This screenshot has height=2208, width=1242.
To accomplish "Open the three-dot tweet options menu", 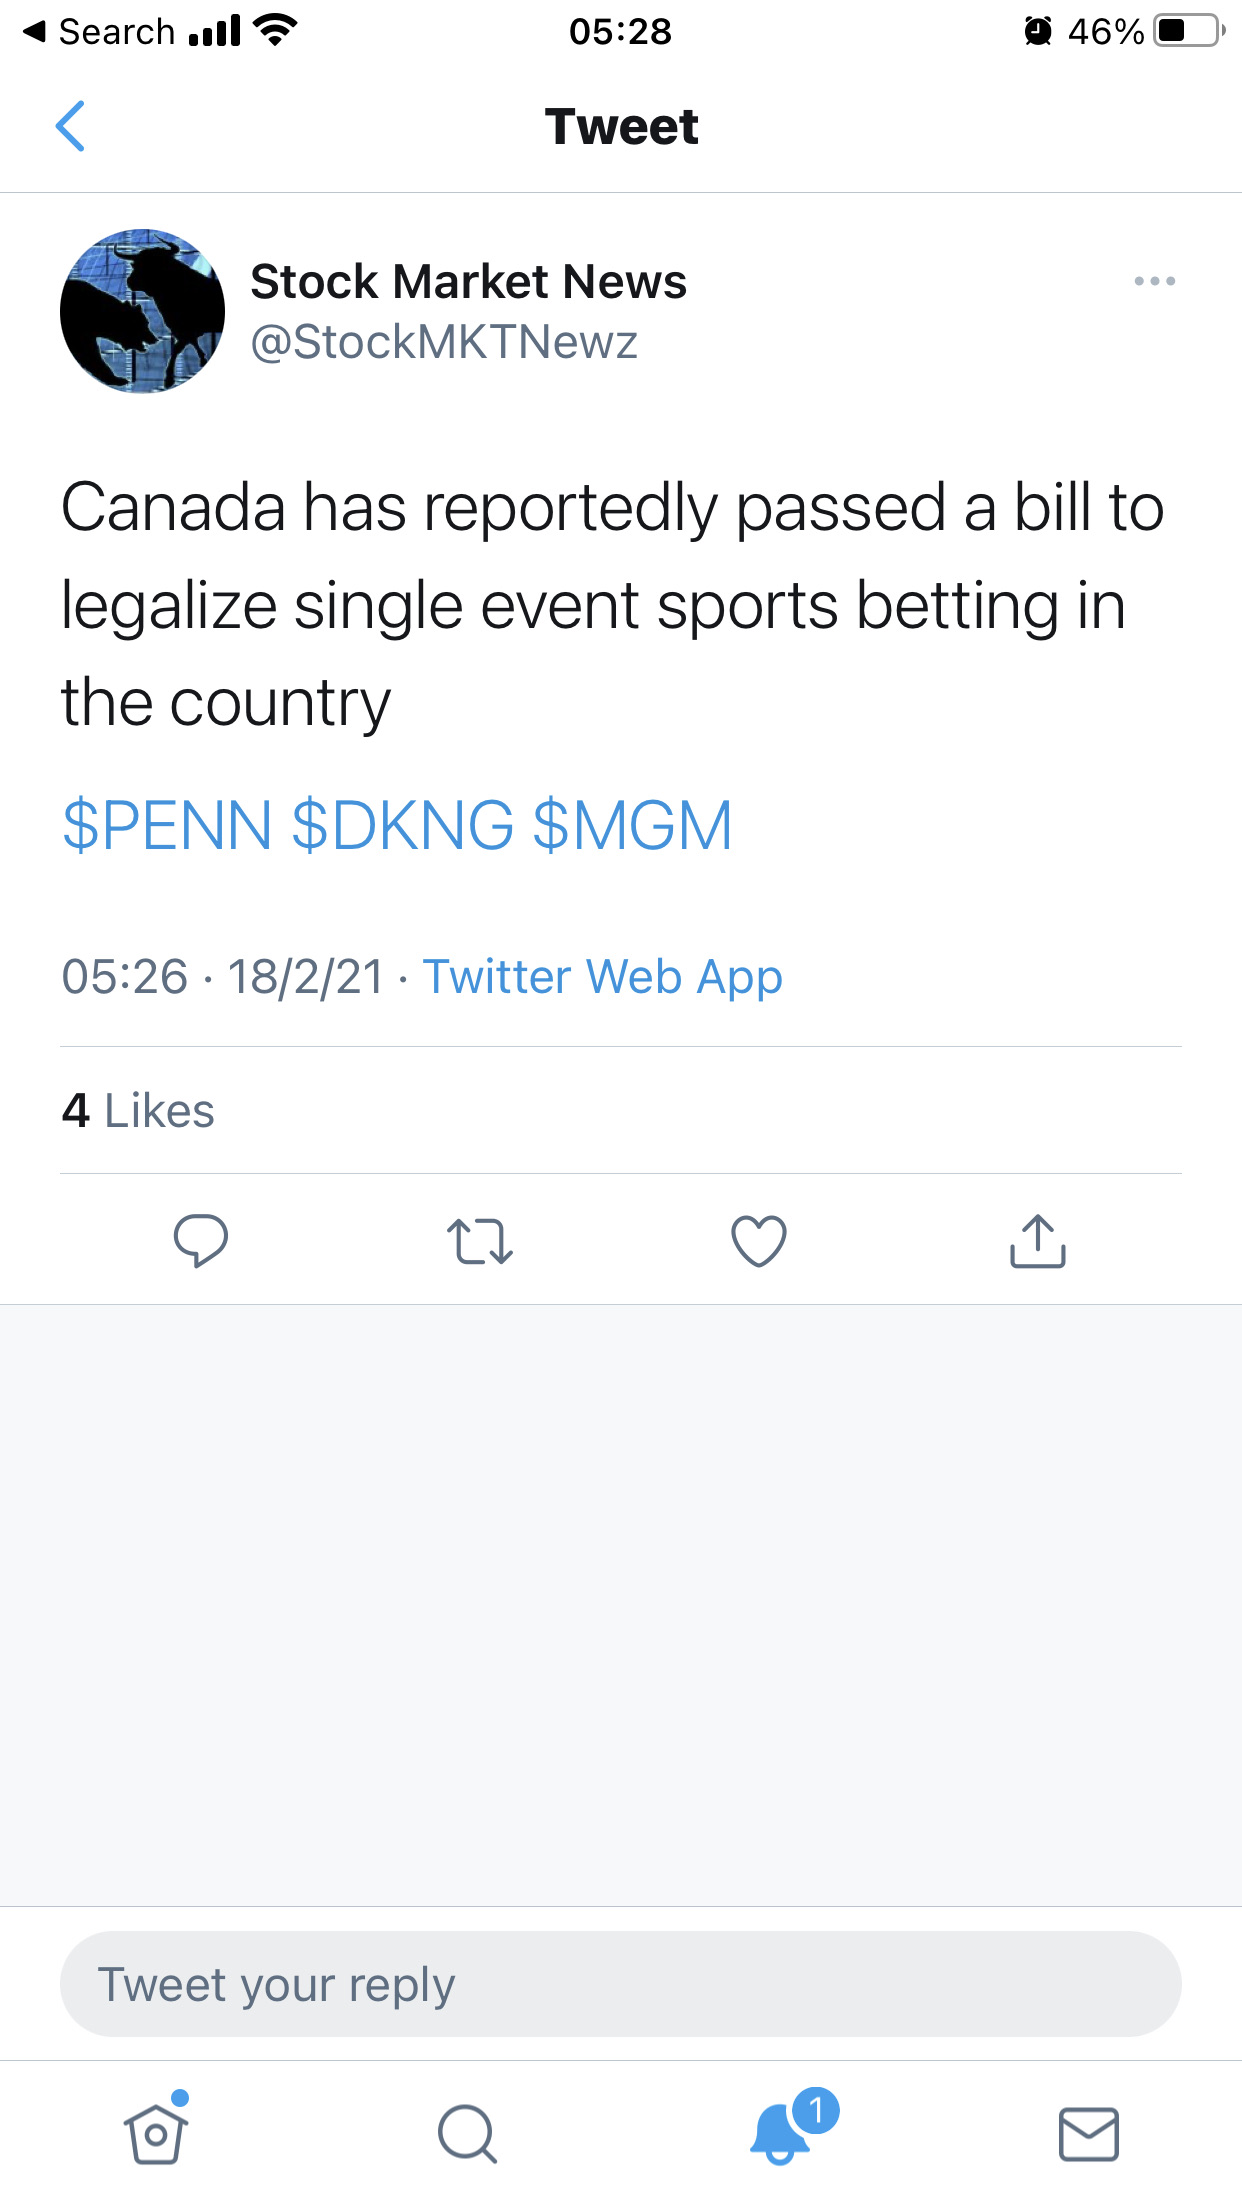I will (1154, 282).
